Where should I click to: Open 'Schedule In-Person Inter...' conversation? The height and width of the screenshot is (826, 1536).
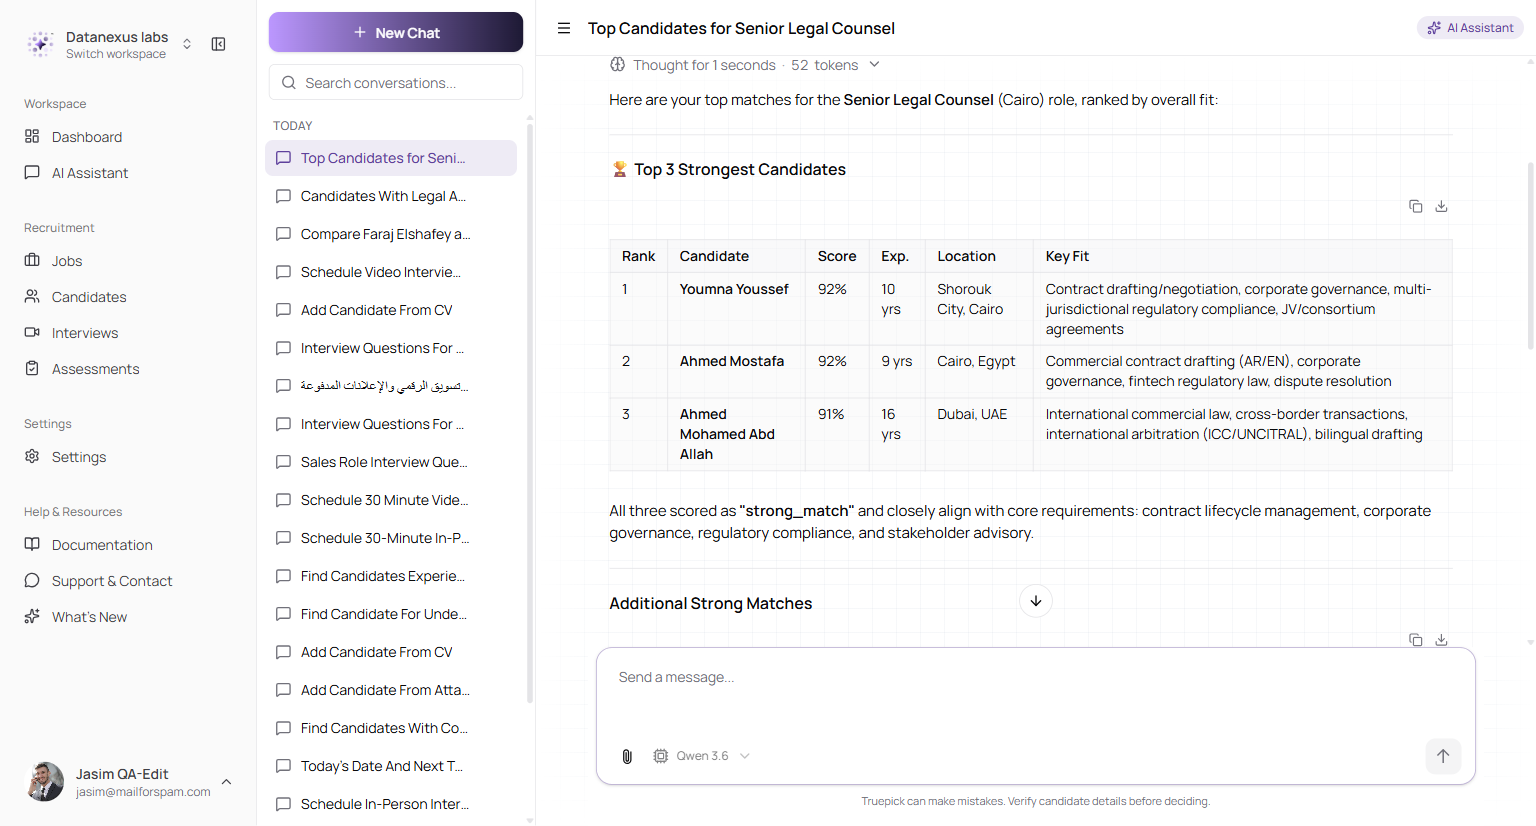[391, 804]
